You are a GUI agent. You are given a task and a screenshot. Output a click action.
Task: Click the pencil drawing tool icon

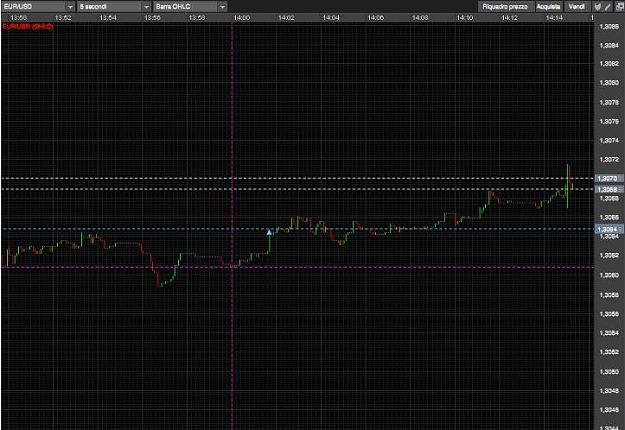pos(608,7)
